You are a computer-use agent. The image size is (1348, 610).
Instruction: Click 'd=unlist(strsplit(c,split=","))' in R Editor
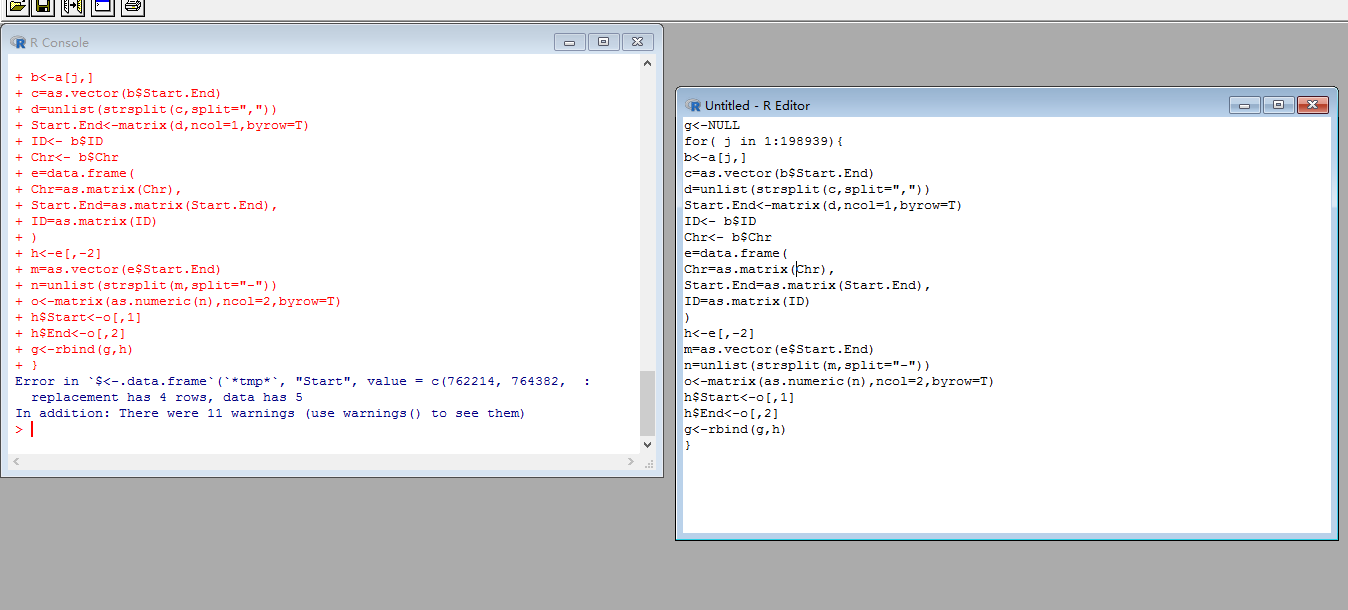pyautogui.click(x=807, y=189)
